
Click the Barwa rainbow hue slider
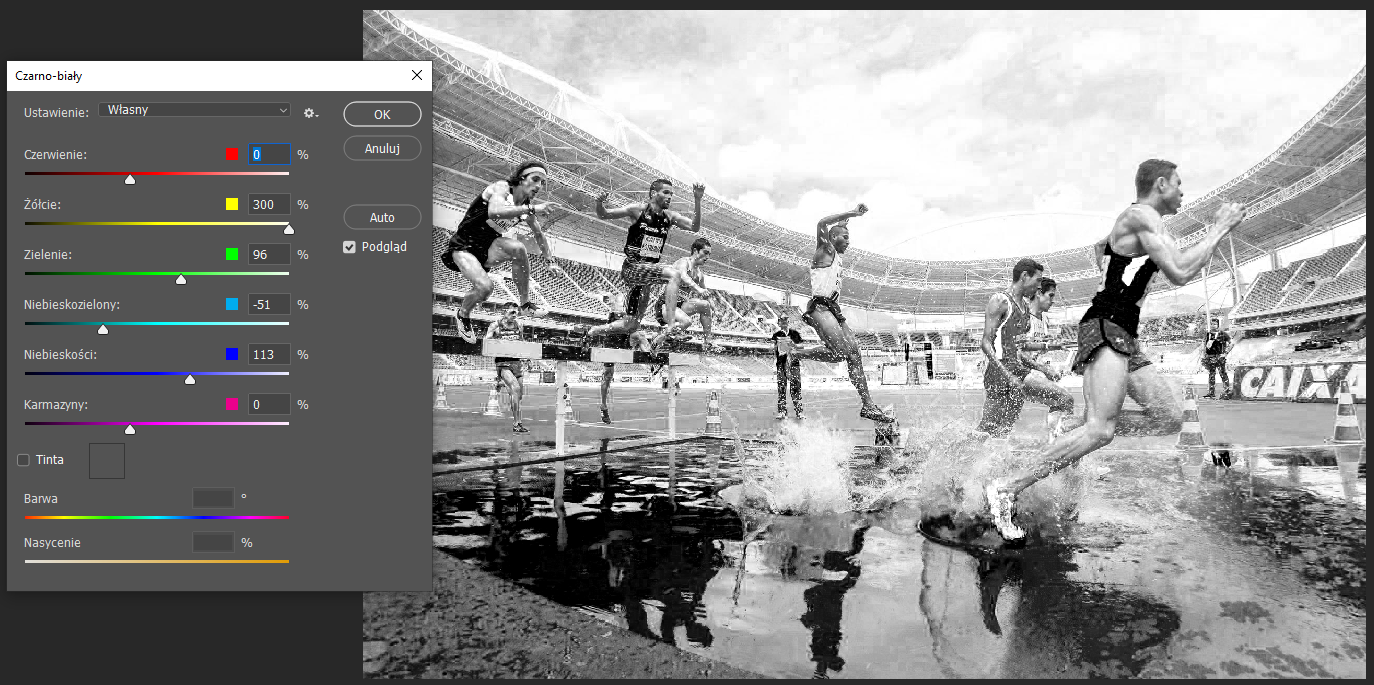(157, 518)
